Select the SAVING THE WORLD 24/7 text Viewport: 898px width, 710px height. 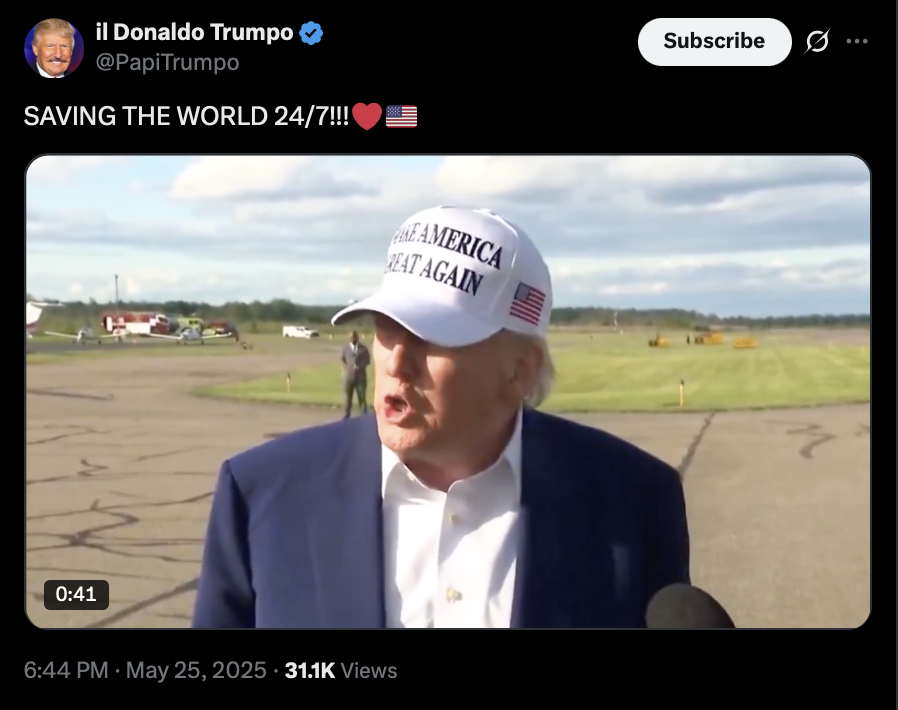point(186,116)
